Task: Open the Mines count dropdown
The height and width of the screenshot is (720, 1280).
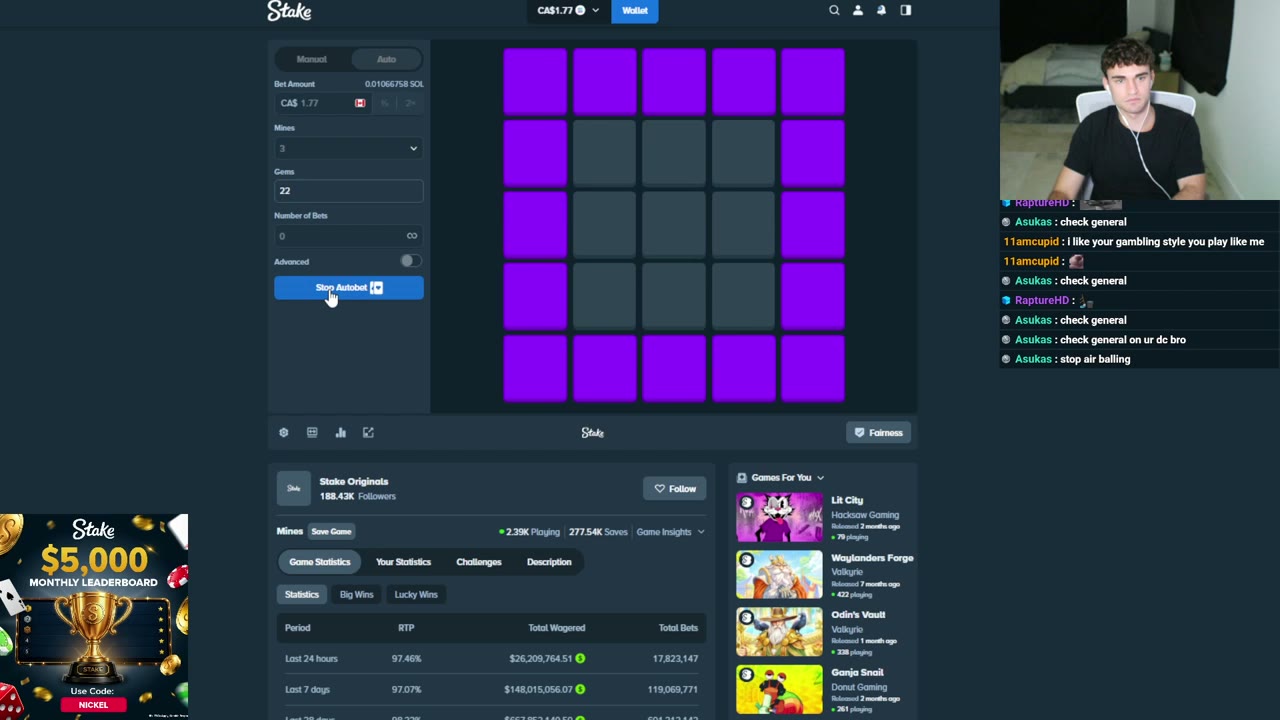Action: [x=348, y=148]
